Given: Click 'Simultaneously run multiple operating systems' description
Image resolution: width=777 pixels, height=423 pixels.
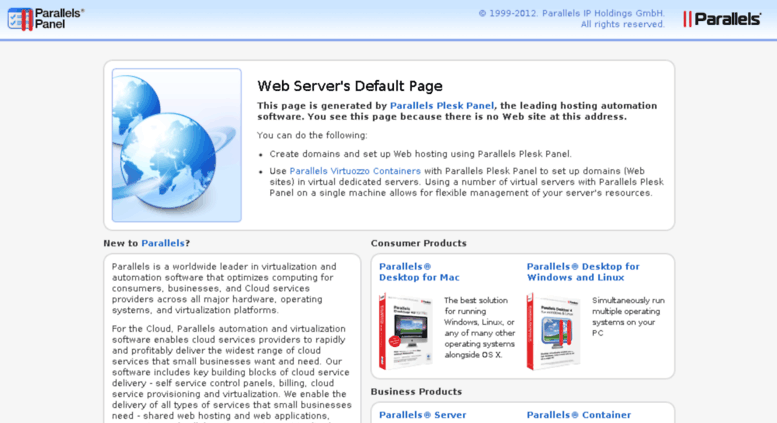Looking at the screenshot, I should point(628,317).
